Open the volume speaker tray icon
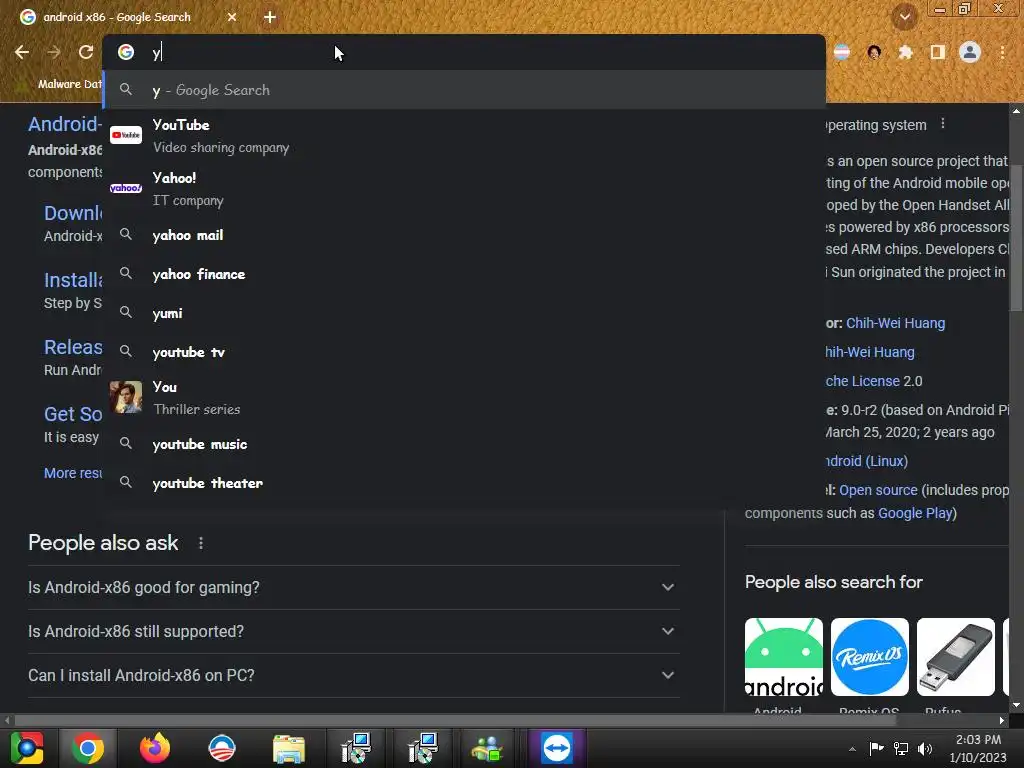The width and height of the screenshot is (1024, 768). pyautogui.click(x=925, y=748)
